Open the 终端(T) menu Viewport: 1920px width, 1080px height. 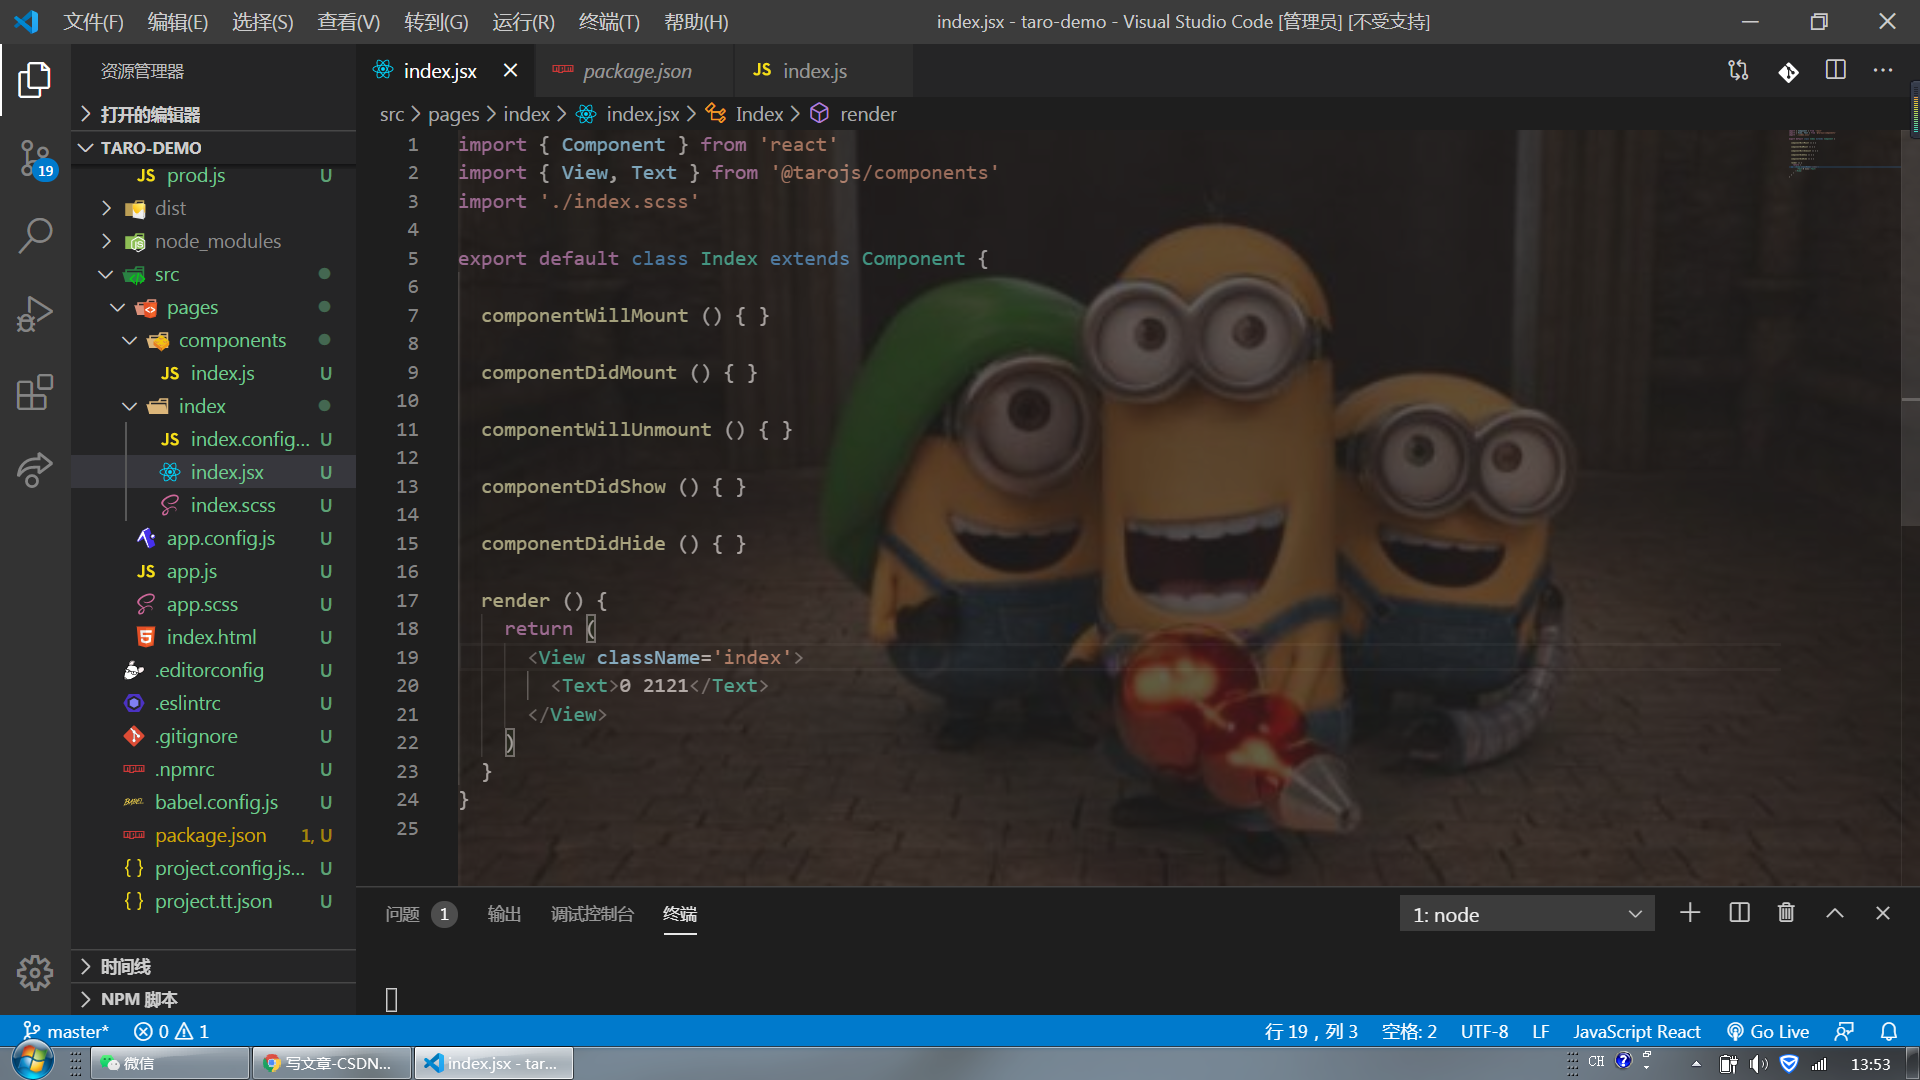(x=608, y=22)
